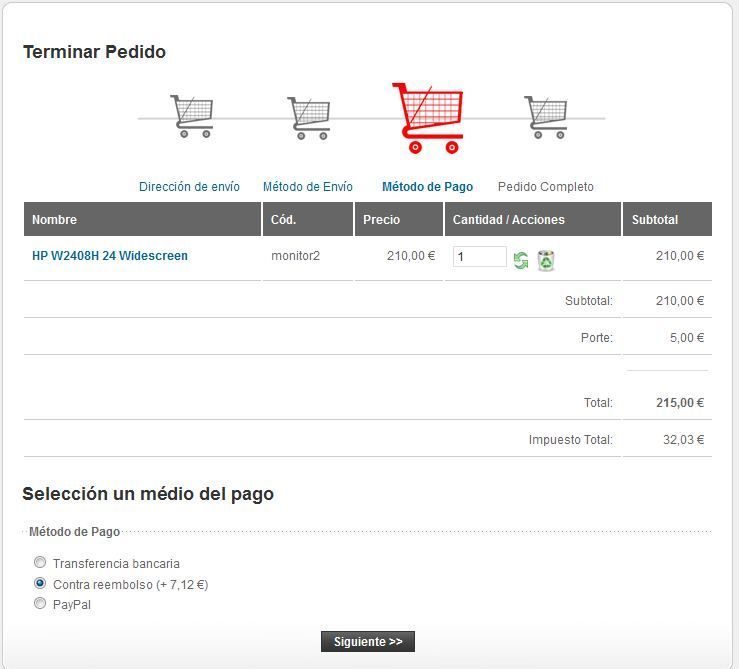Click the Subtotal column header
This screenshot has width=739, height=669.
[667, 219]
